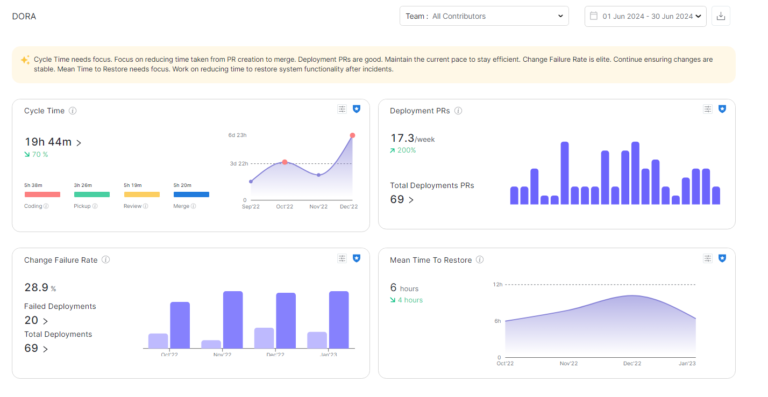The image size is (768, 397).
Task: Click the sparkle insights icon in banner
Action: coord(24,60)
